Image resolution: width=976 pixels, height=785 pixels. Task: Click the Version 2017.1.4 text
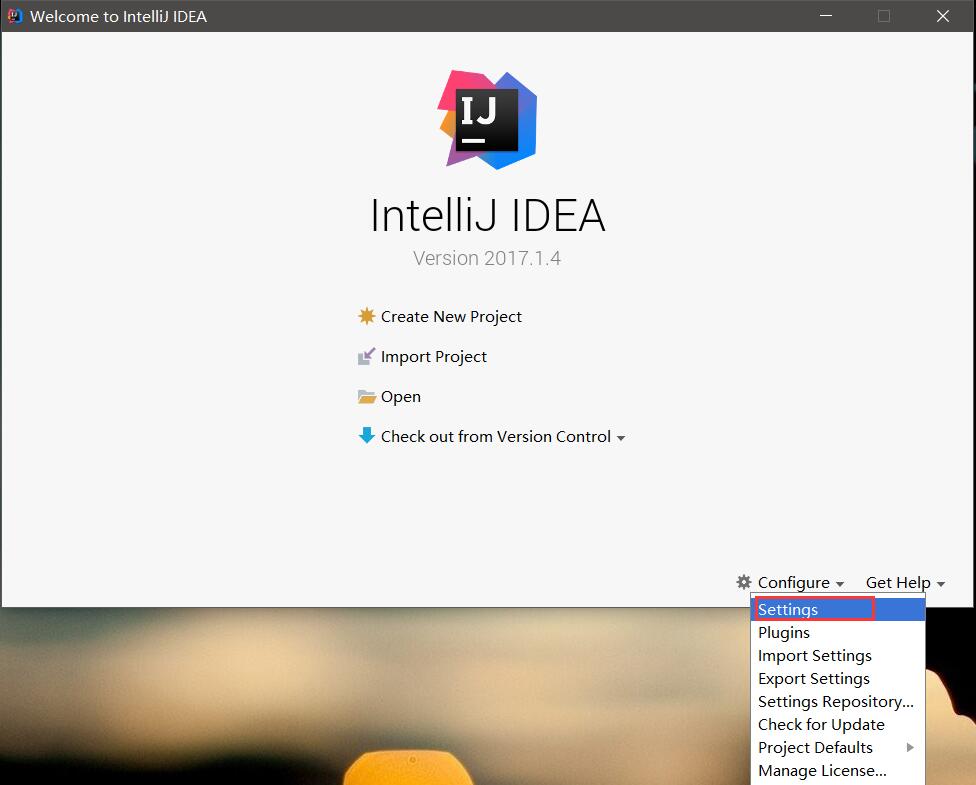(x=487, y=258)
